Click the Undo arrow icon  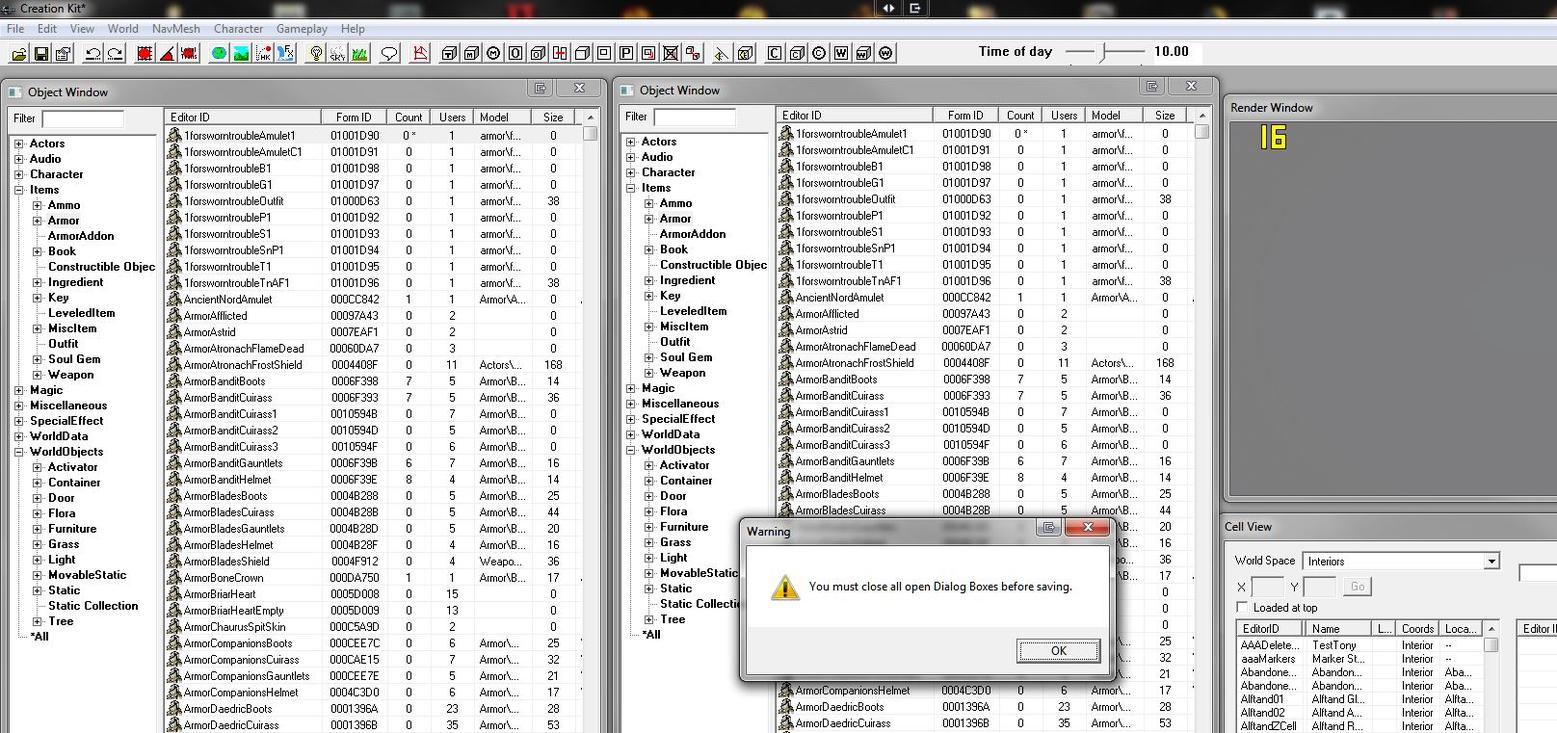click(x=92, y=53)
